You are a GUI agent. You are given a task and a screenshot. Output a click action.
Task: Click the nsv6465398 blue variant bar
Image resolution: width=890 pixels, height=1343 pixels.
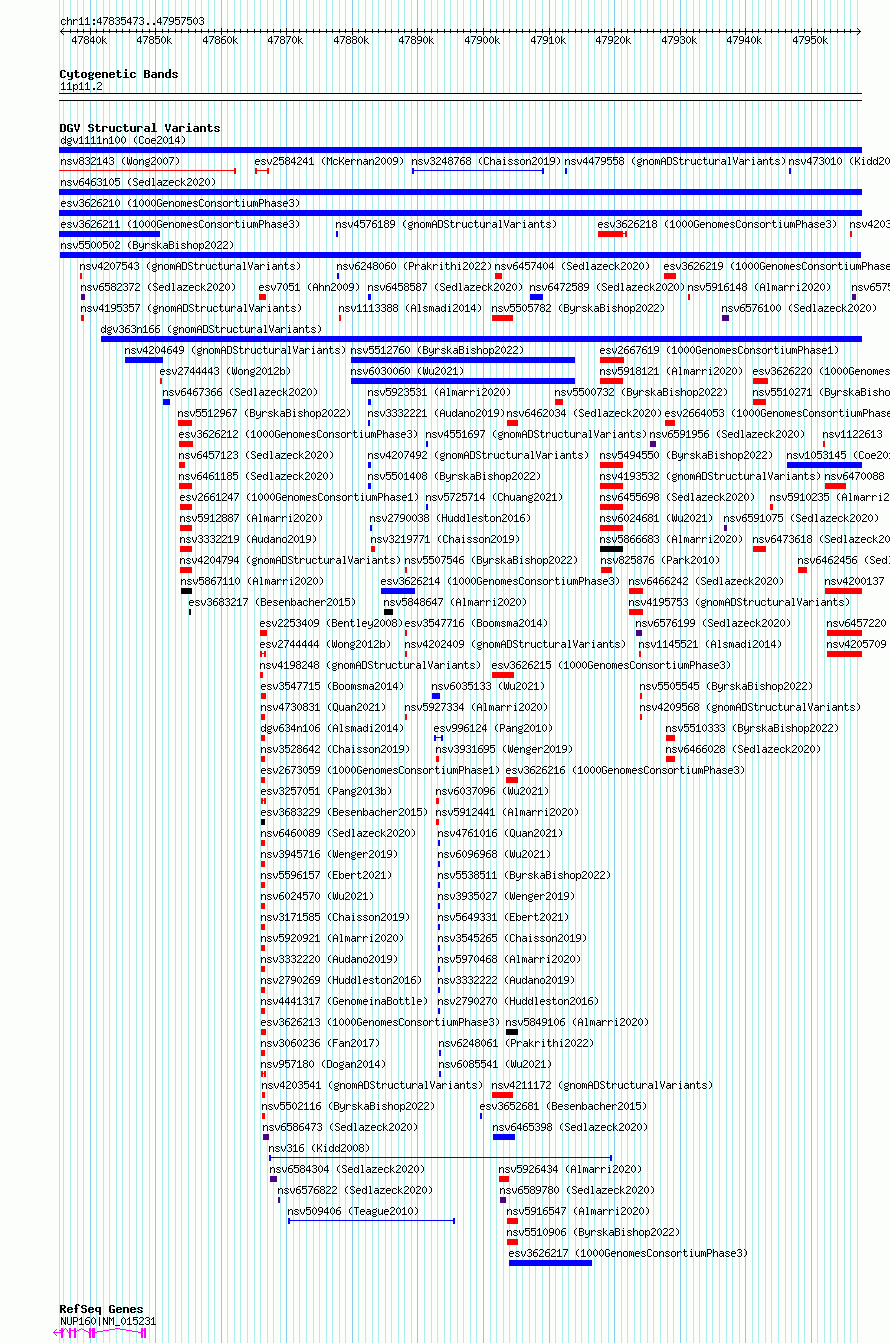[x=504, y=1136]
